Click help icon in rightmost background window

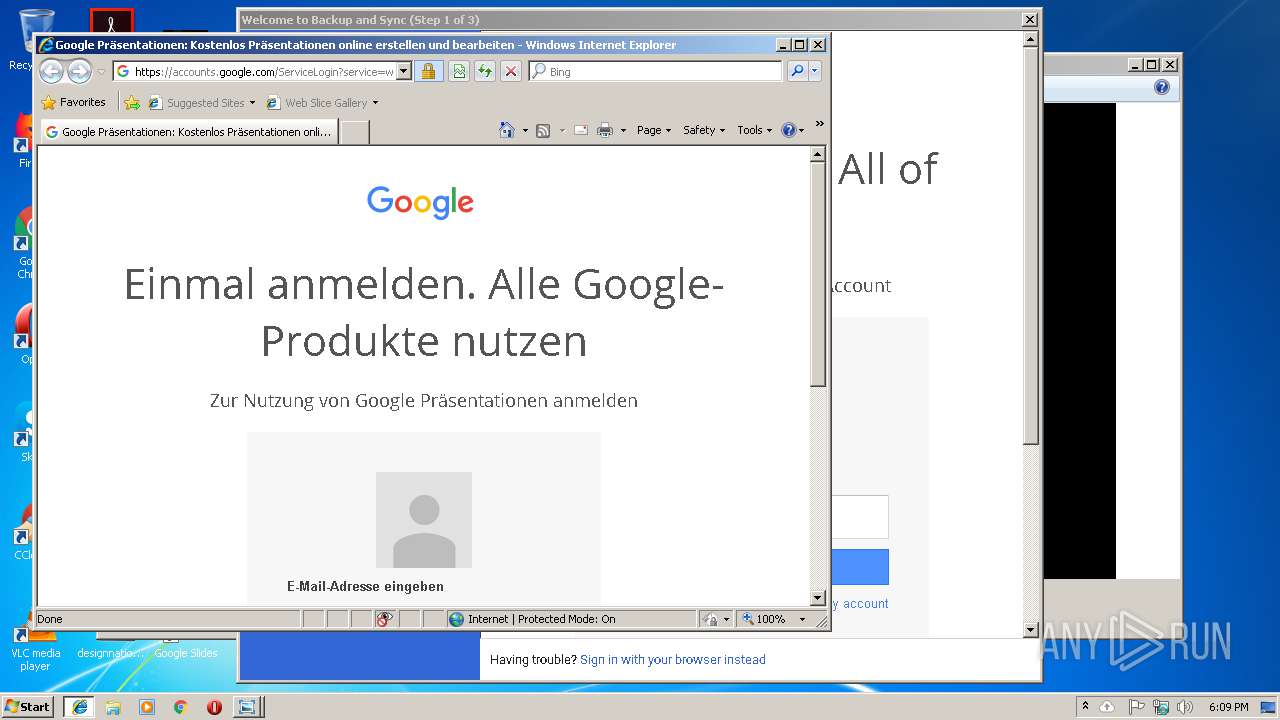pos(1161,88)
